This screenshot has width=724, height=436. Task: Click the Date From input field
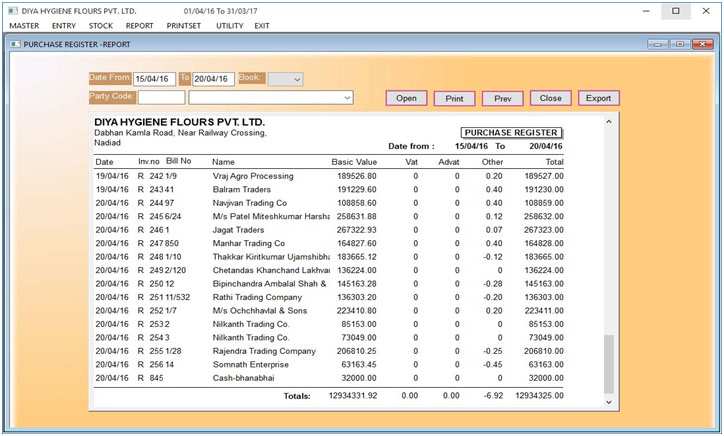[154, 79]
